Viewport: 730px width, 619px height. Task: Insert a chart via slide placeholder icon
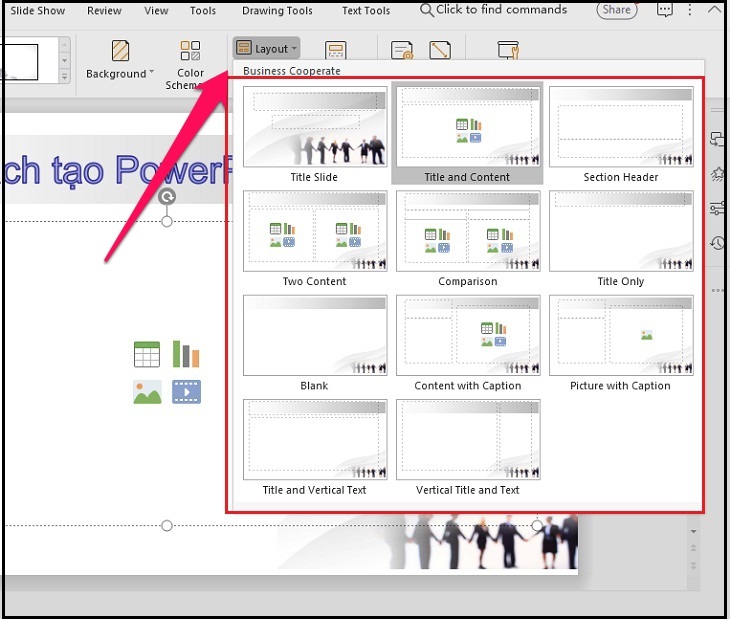[186, 354]
